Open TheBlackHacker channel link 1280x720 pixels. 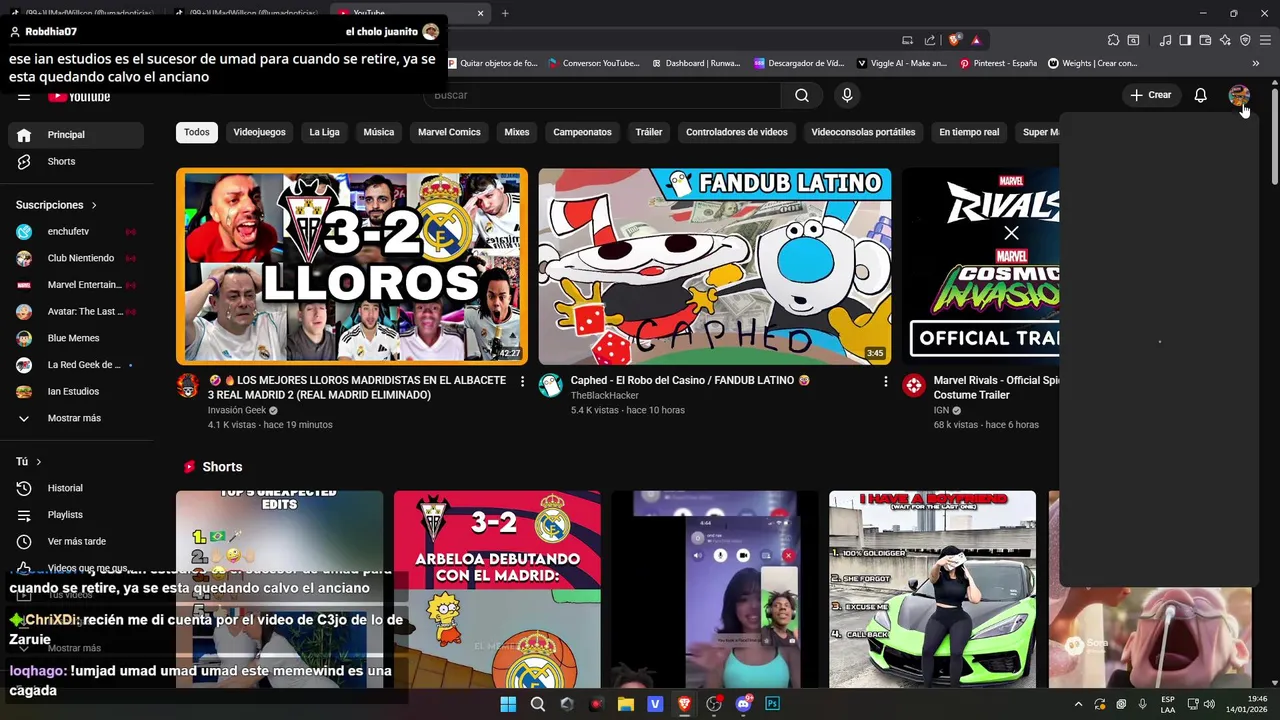click(x=605, y=396)
